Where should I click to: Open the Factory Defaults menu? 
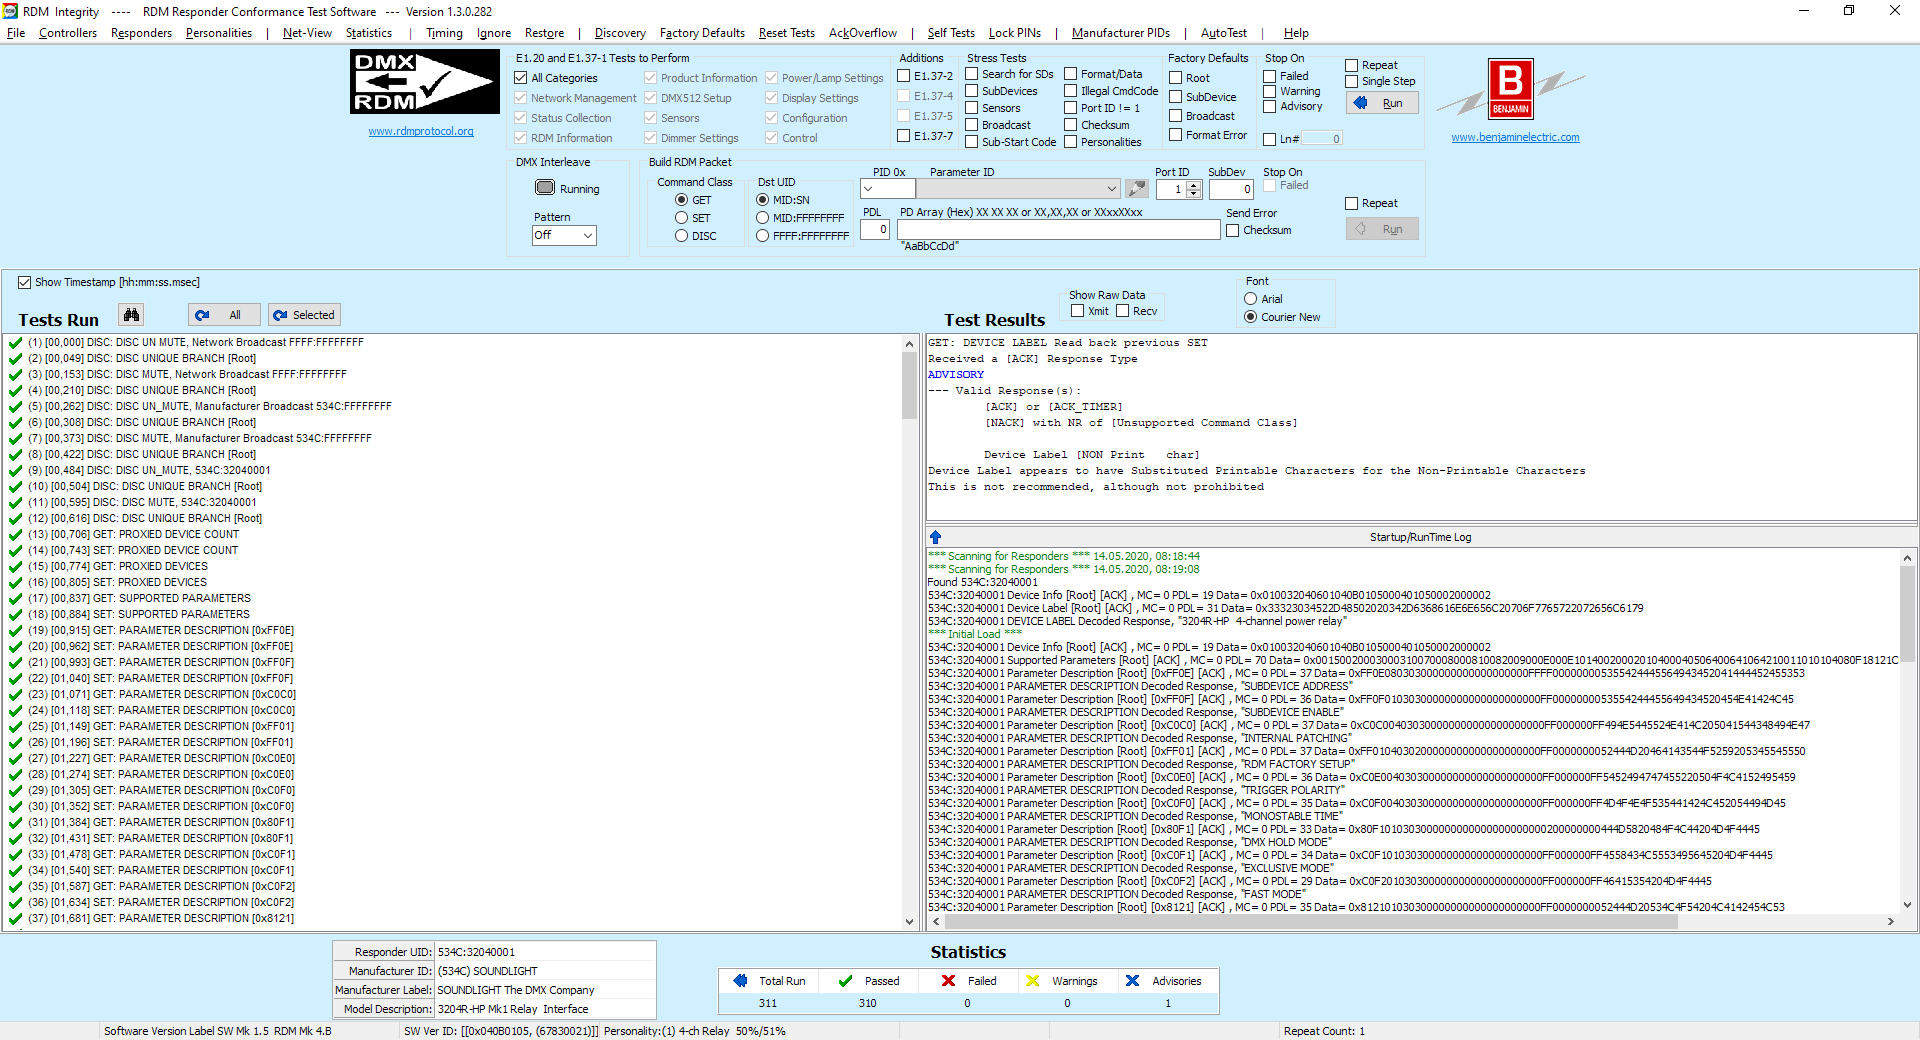point(702,33)
